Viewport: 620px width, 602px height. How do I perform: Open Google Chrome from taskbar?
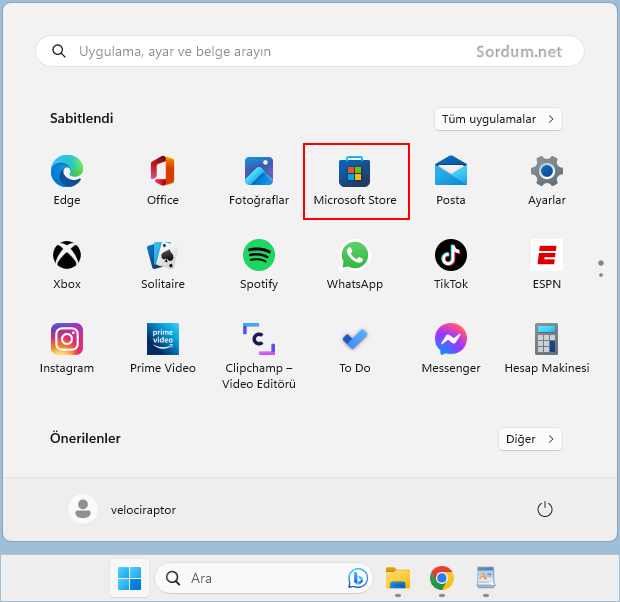click(442, 578)
